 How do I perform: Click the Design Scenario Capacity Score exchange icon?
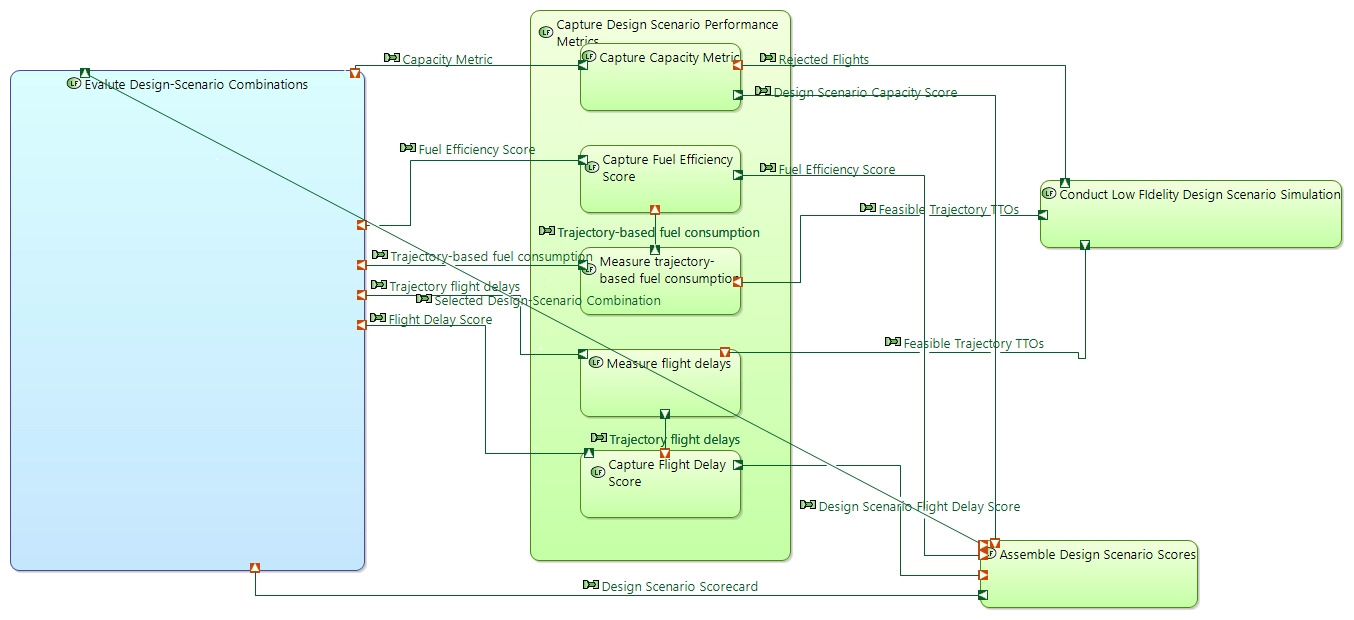pos(763,92)
